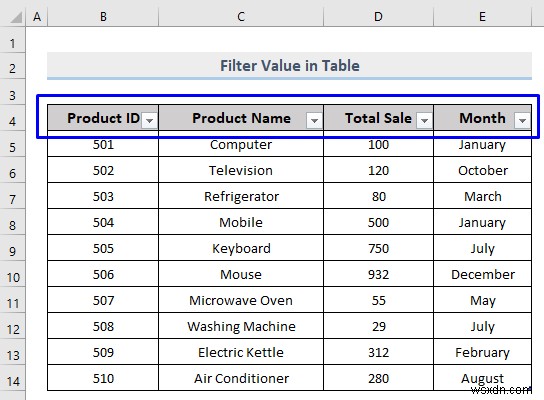Click the December month cell
This screenshot has width=544, height=400.
(482, 274)
